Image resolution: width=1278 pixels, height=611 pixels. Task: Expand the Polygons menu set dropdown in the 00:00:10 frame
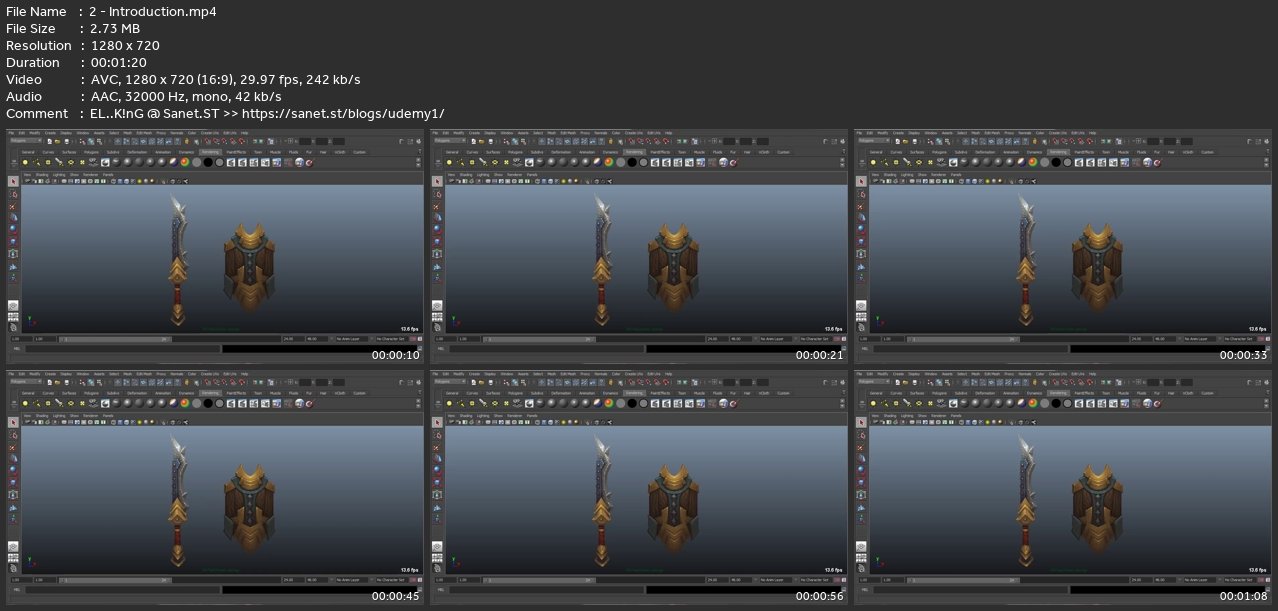coord(25,140)
